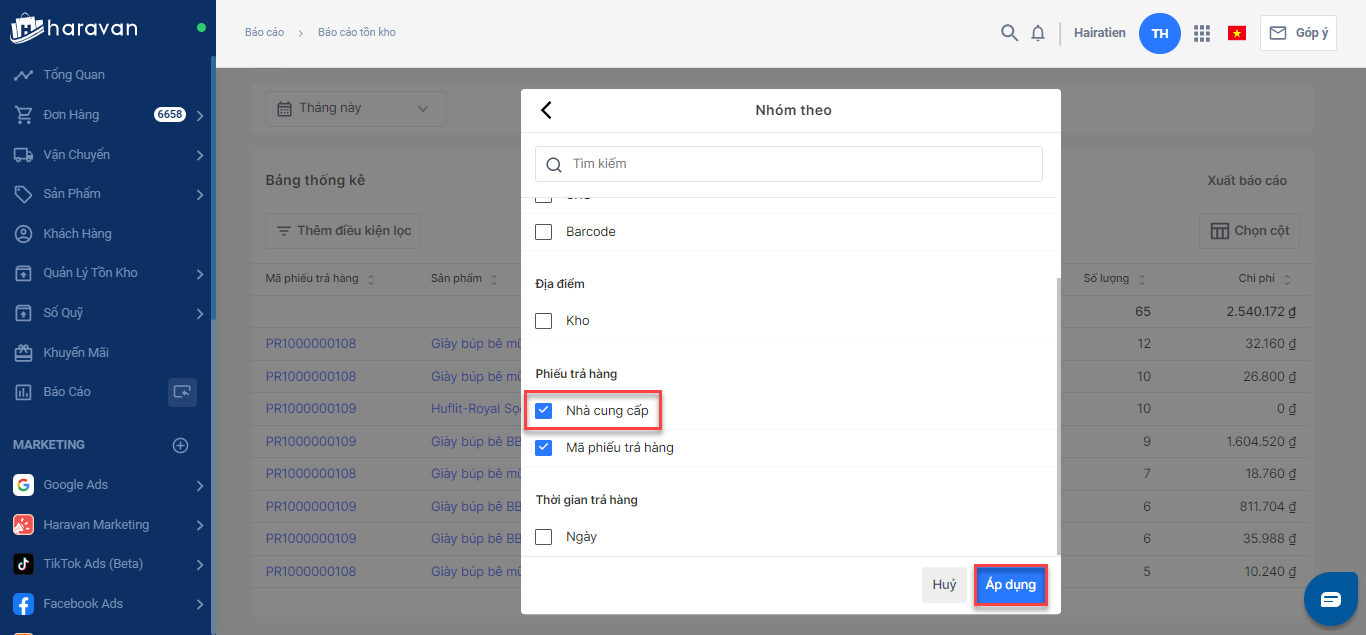Tick the Barcode checkbox

(544, 232)
